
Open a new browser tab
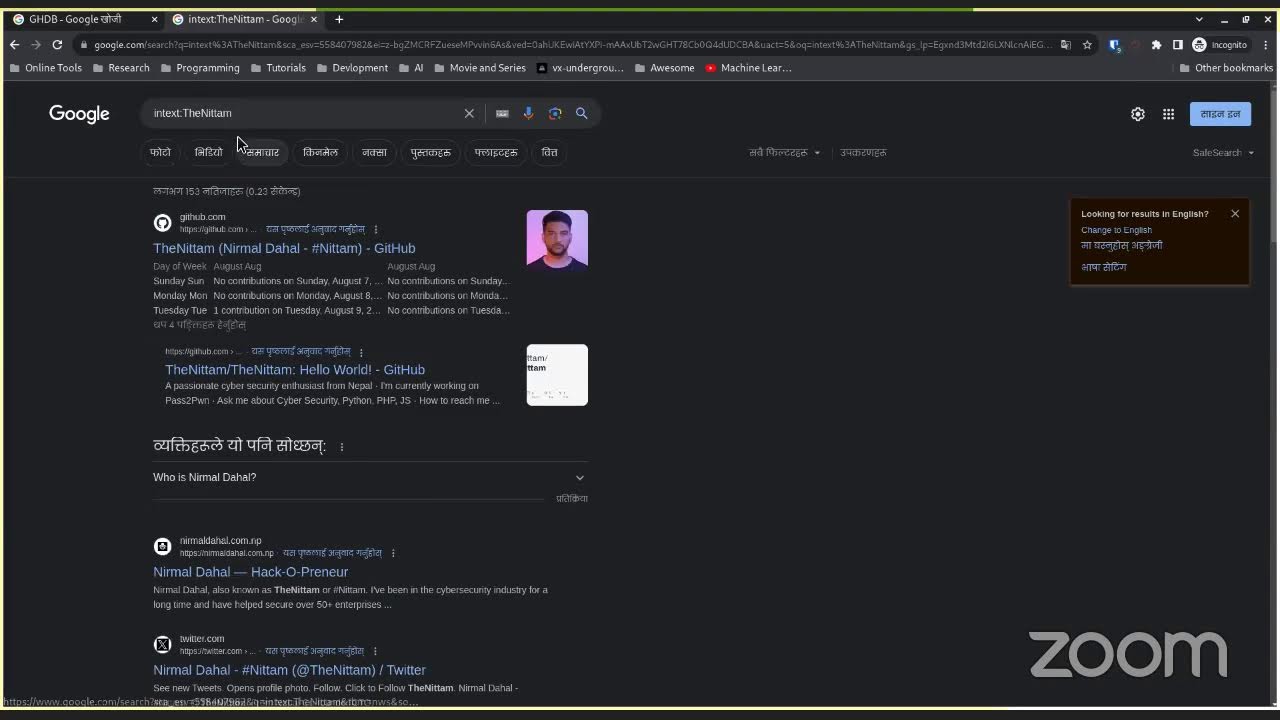(339, 19)
